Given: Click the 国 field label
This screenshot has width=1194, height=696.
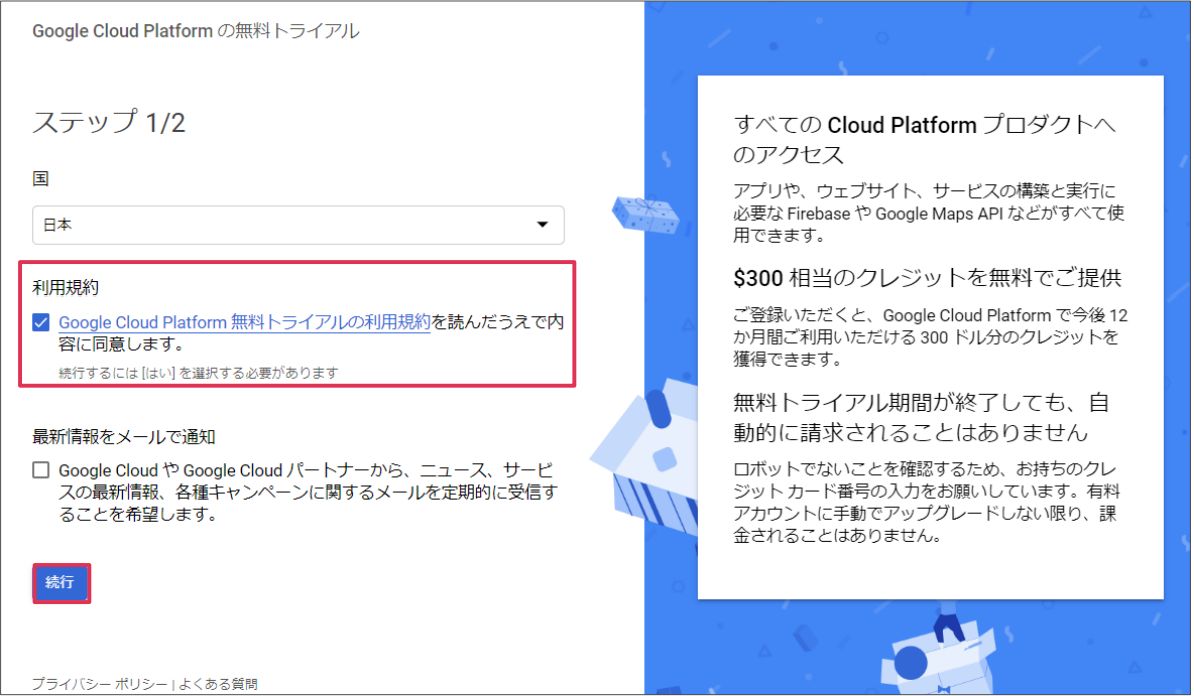Looking at the screenshot, I should pos(40,178).
